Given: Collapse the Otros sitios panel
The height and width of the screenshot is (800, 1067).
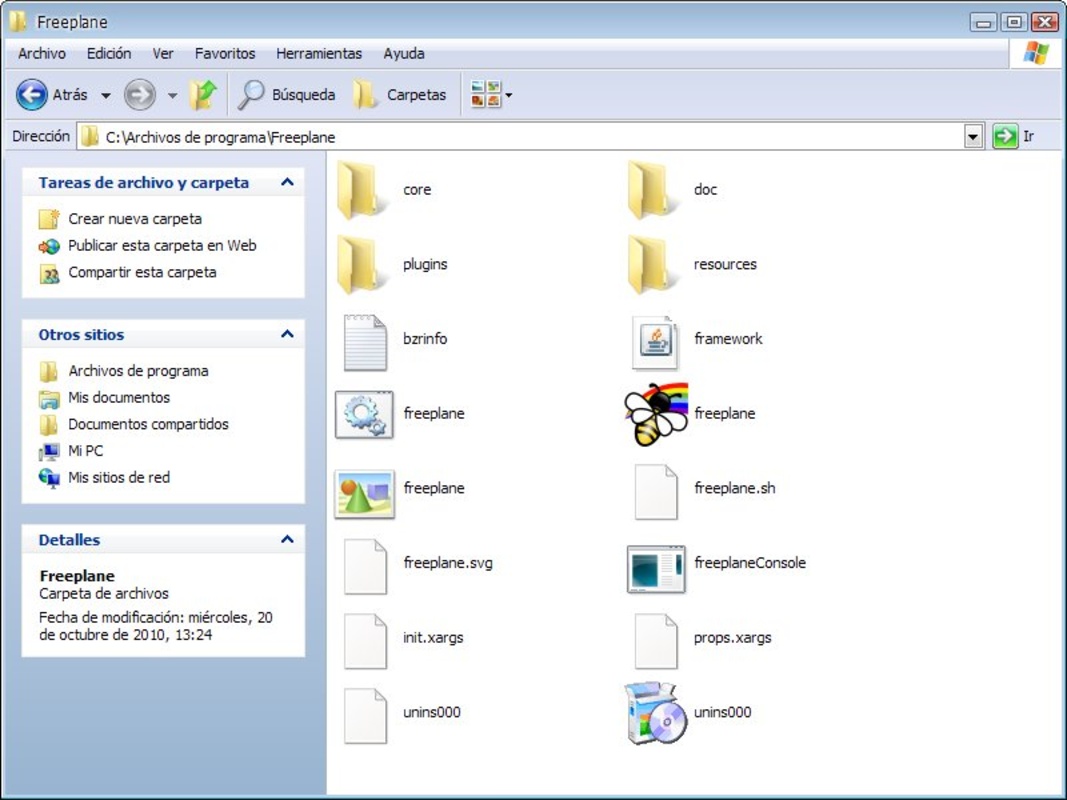Looking at the screenshot, I should click(x=287, y=334).
